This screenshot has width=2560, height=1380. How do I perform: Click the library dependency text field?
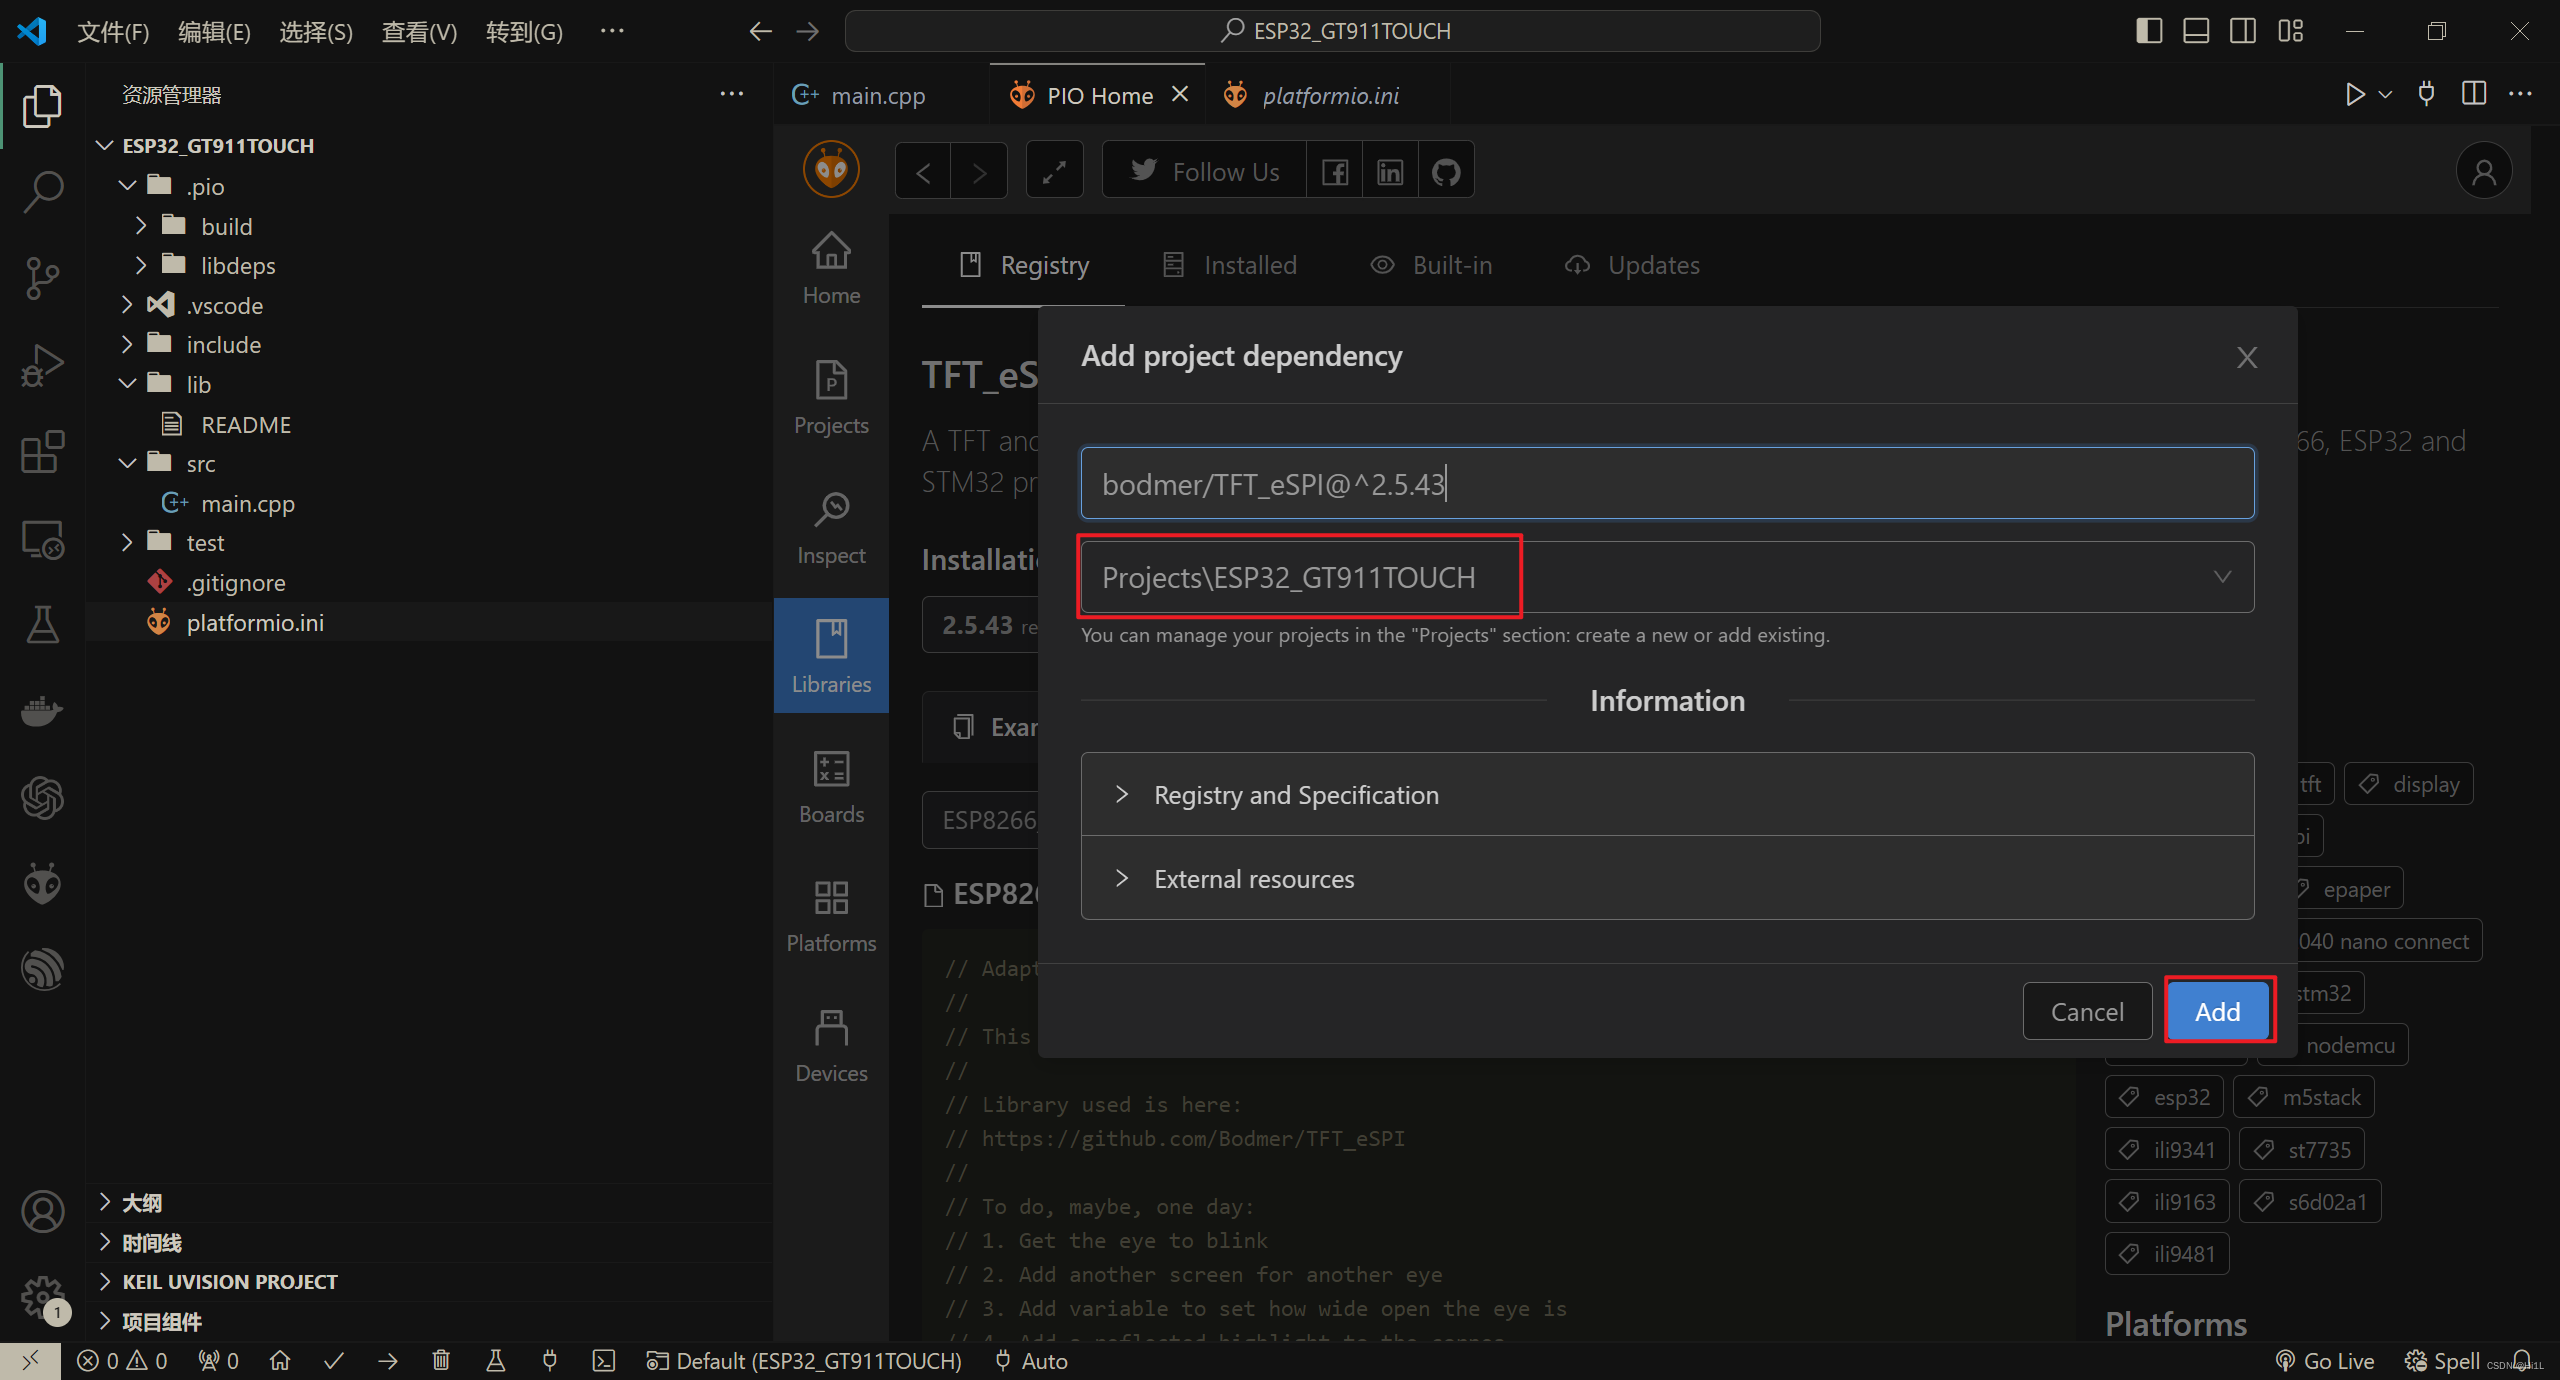(x=1667, y=484)
